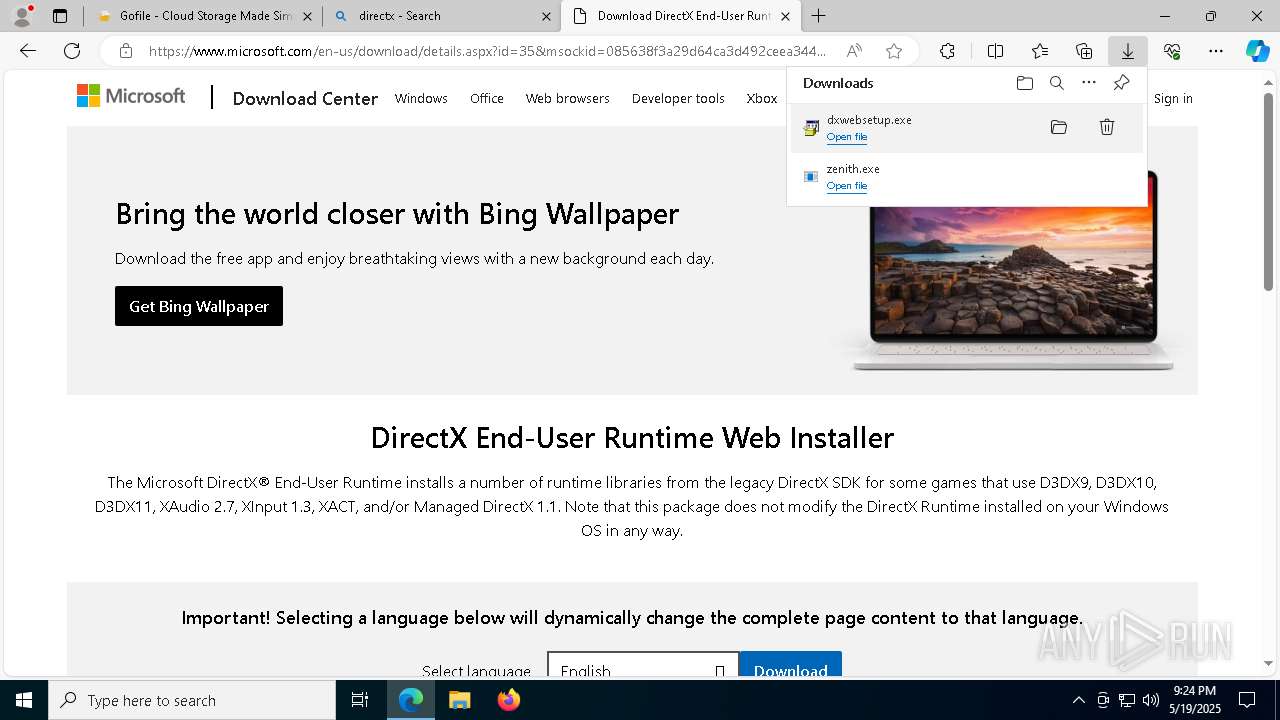Image resolution: width=1280 pixels, height=720 pixels.
Task: Open Task View on taskbar
Action: click(x=360, y=700)
